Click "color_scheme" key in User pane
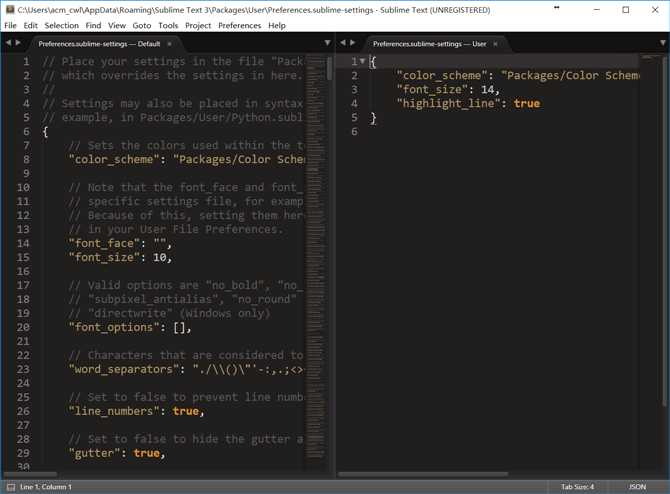This screenshot has width=670, height=494. 442,76
